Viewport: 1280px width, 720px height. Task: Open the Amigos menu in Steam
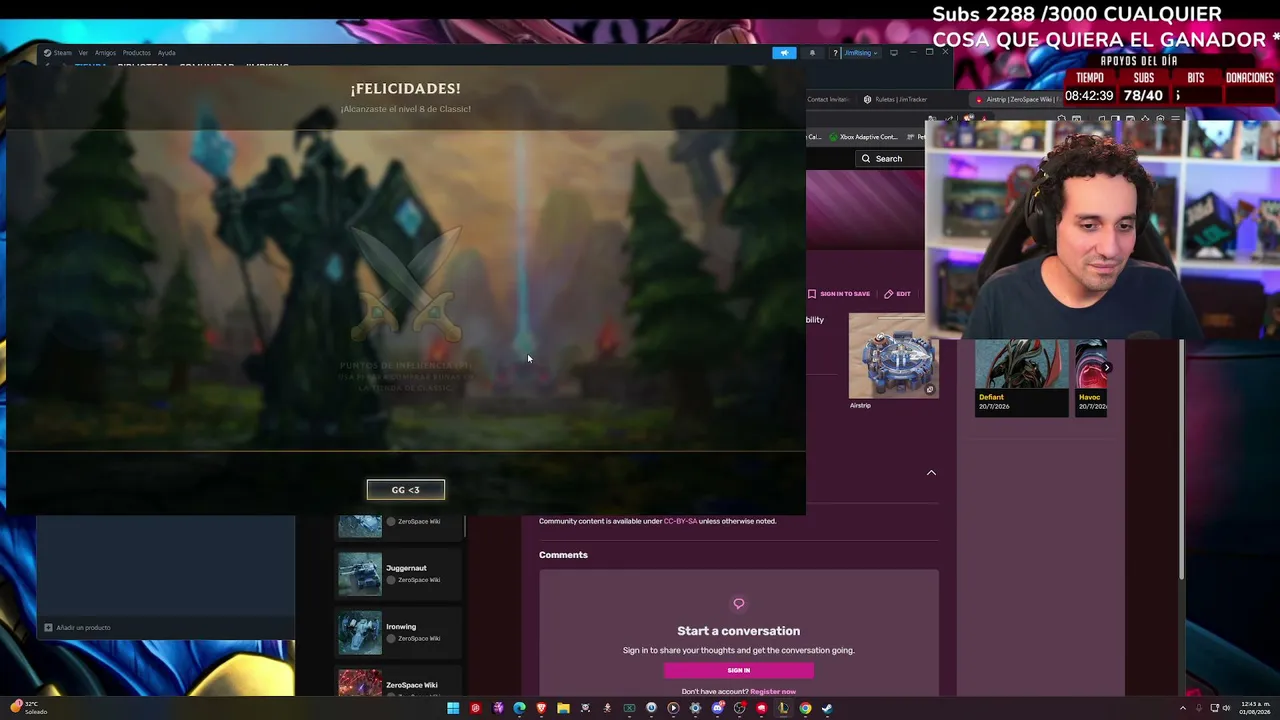[105, 53]
